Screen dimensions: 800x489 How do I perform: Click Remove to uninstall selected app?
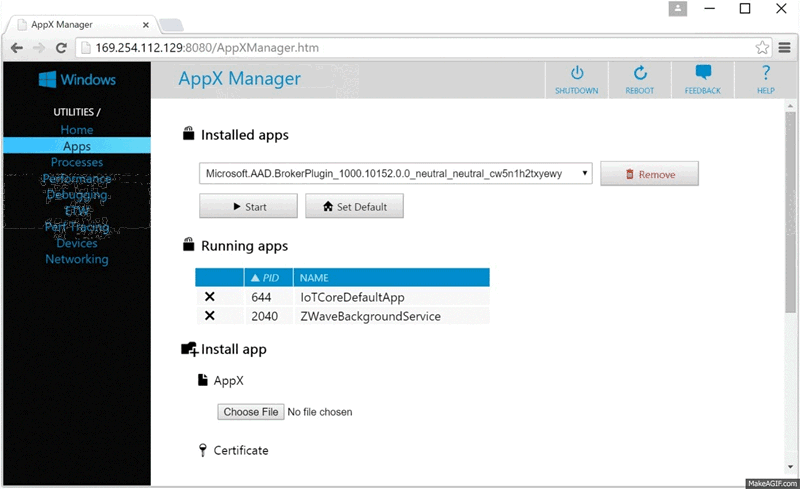(x=649, y=174)
